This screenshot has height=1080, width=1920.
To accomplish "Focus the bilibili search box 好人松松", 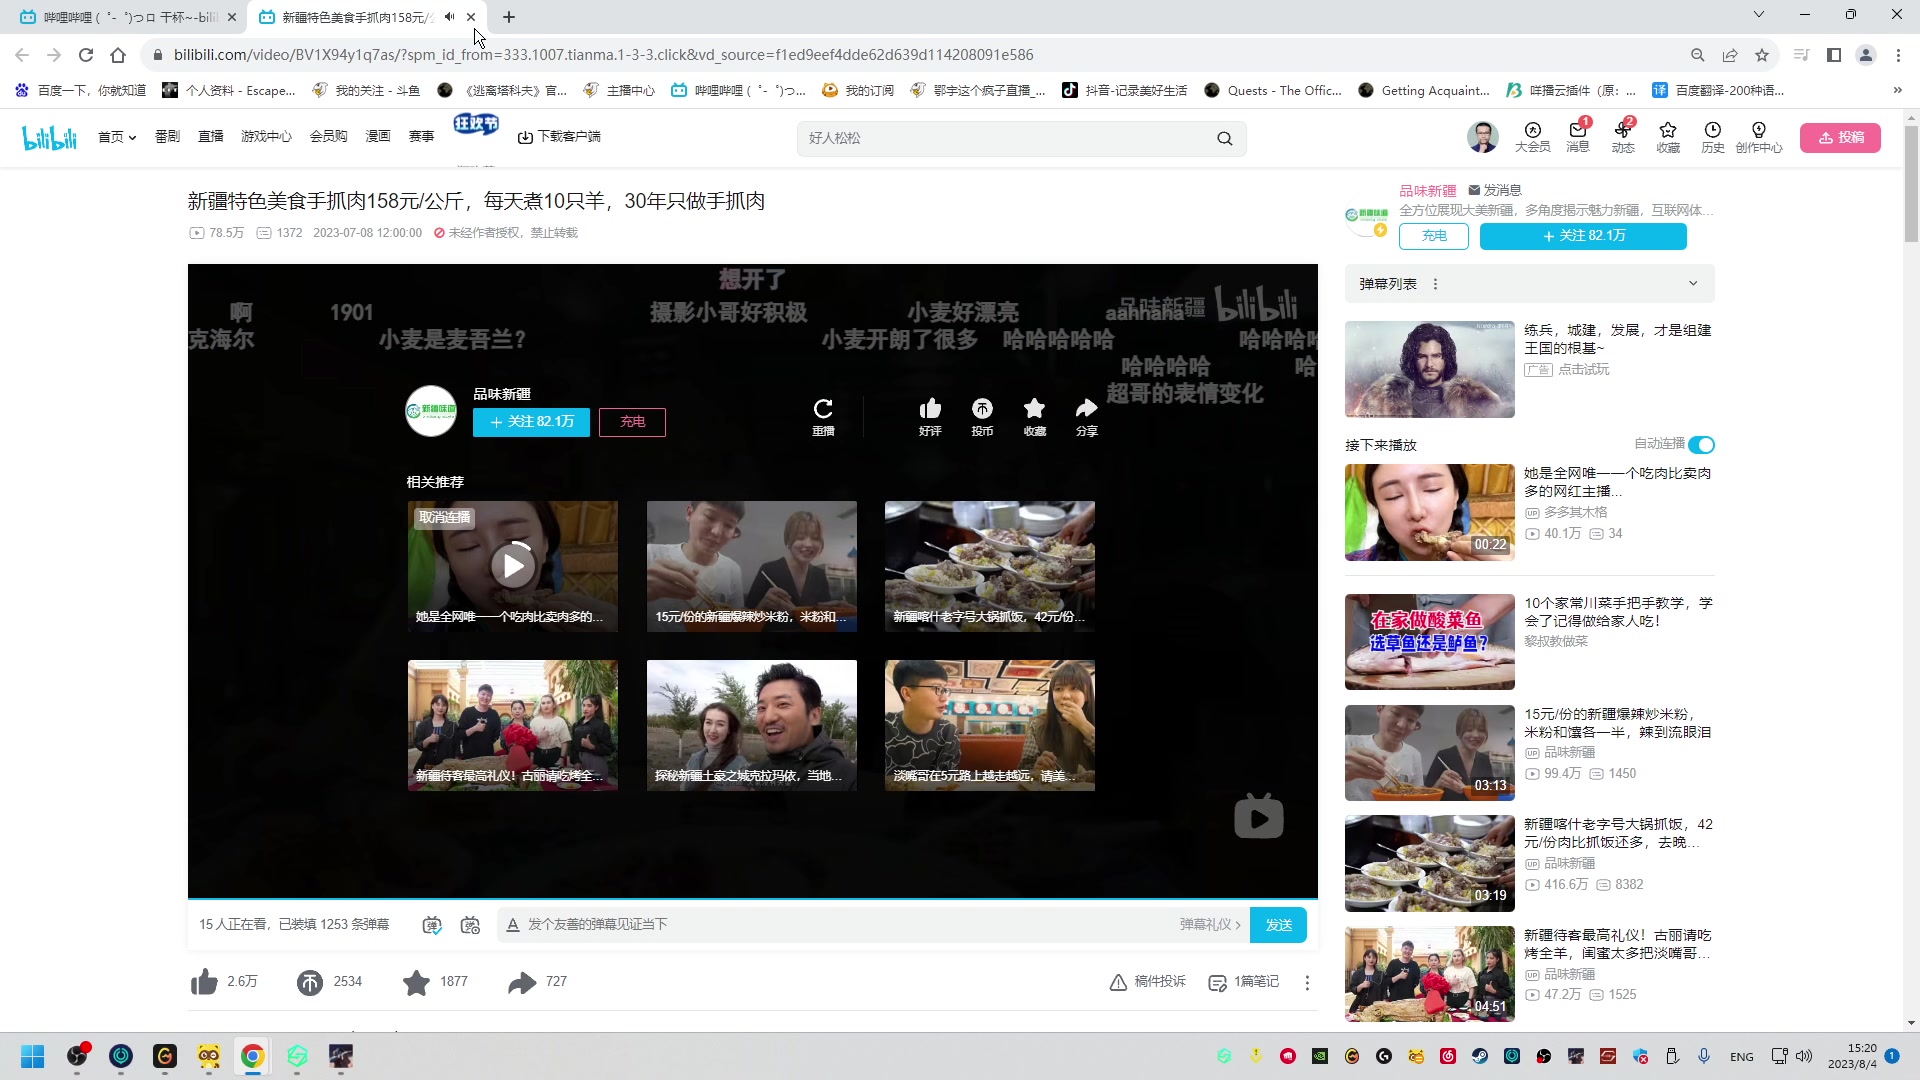I will coord(1005,138).
